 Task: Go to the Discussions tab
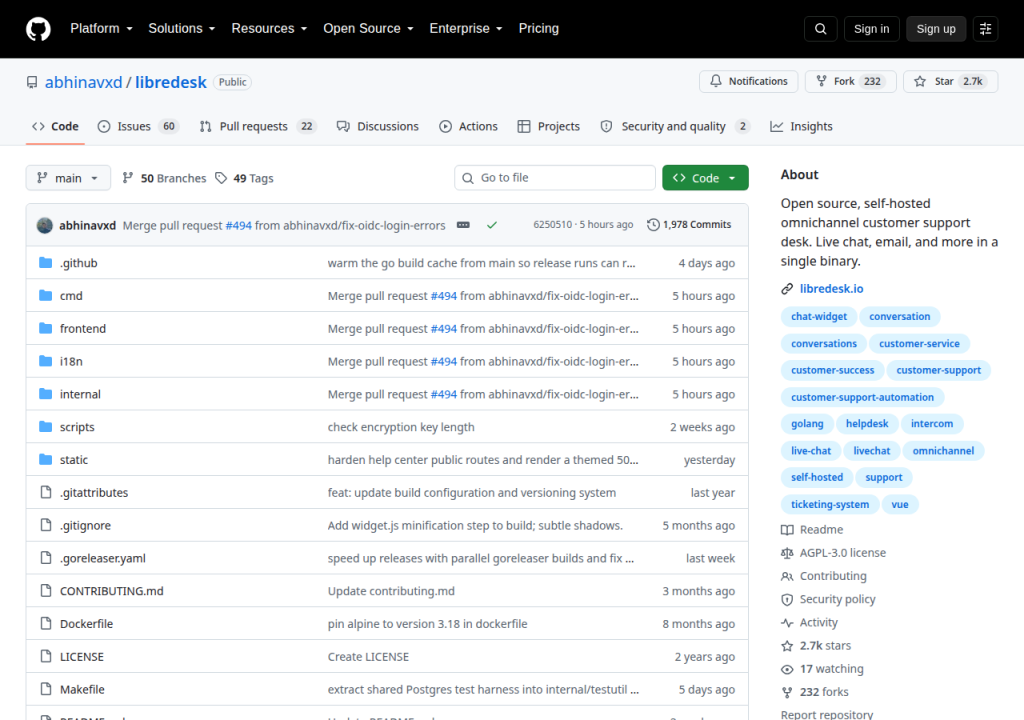click(x=377, y=127)
